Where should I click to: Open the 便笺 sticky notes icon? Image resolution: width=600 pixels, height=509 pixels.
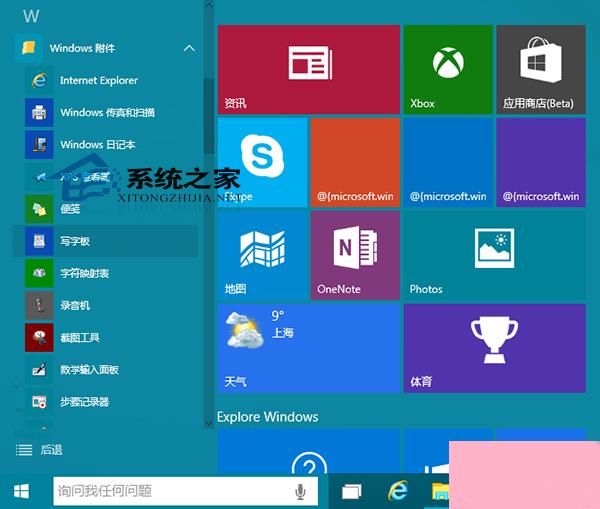click(x=39, y=209)
